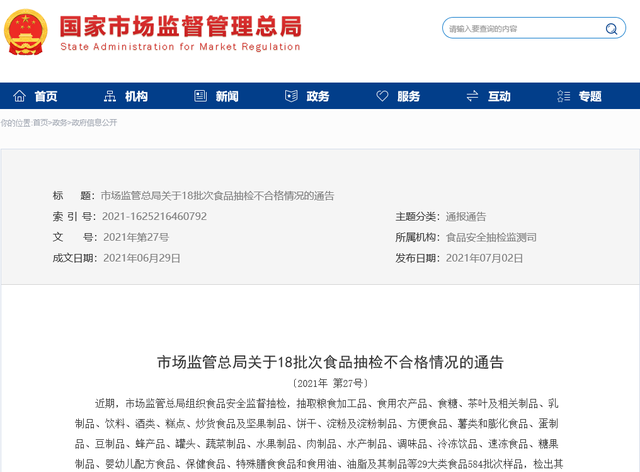Click breadcrumb link 政府信息公开
This screenshot has height=472, width=640.
[x=94, y=122]
